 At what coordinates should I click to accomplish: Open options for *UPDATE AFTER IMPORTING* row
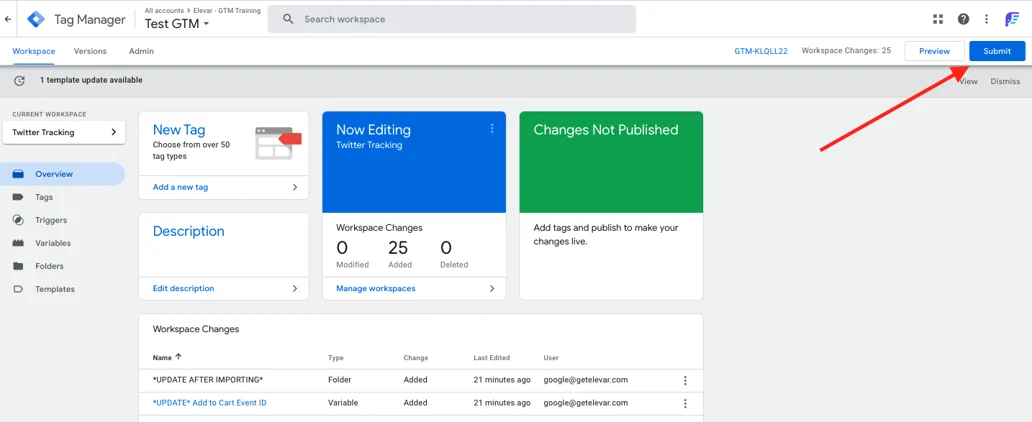pos(685,381)
